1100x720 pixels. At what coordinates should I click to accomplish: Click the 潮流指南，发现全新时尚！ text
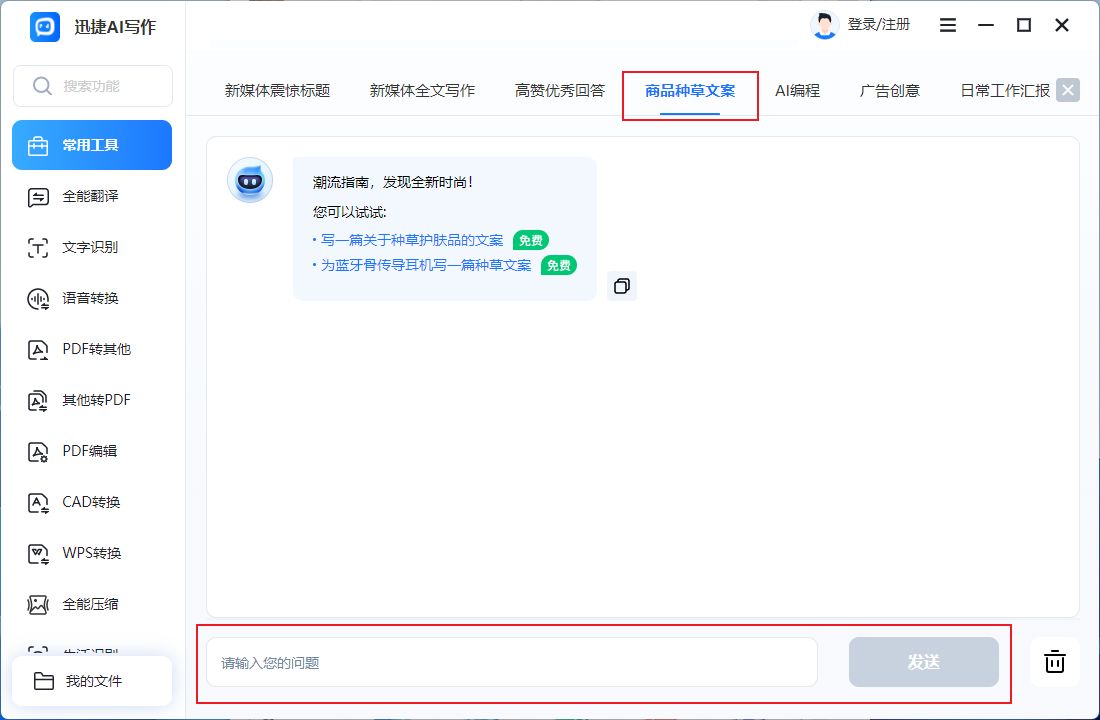click(x=393, y=182)
